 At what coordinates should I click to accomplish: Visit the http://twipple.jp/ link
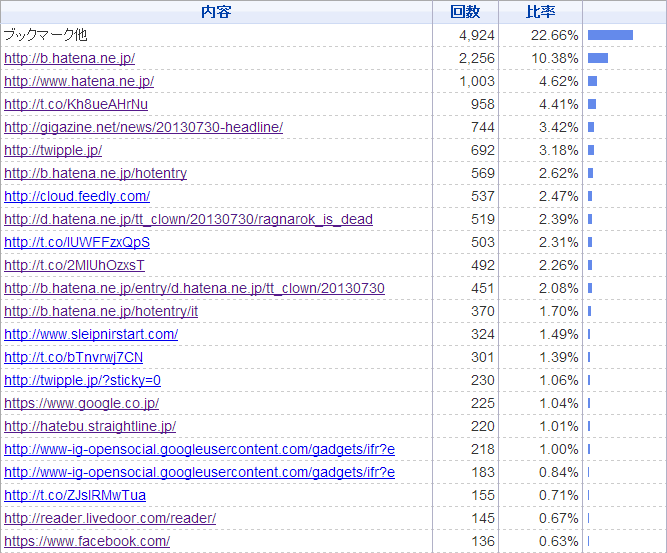(53, 150)
